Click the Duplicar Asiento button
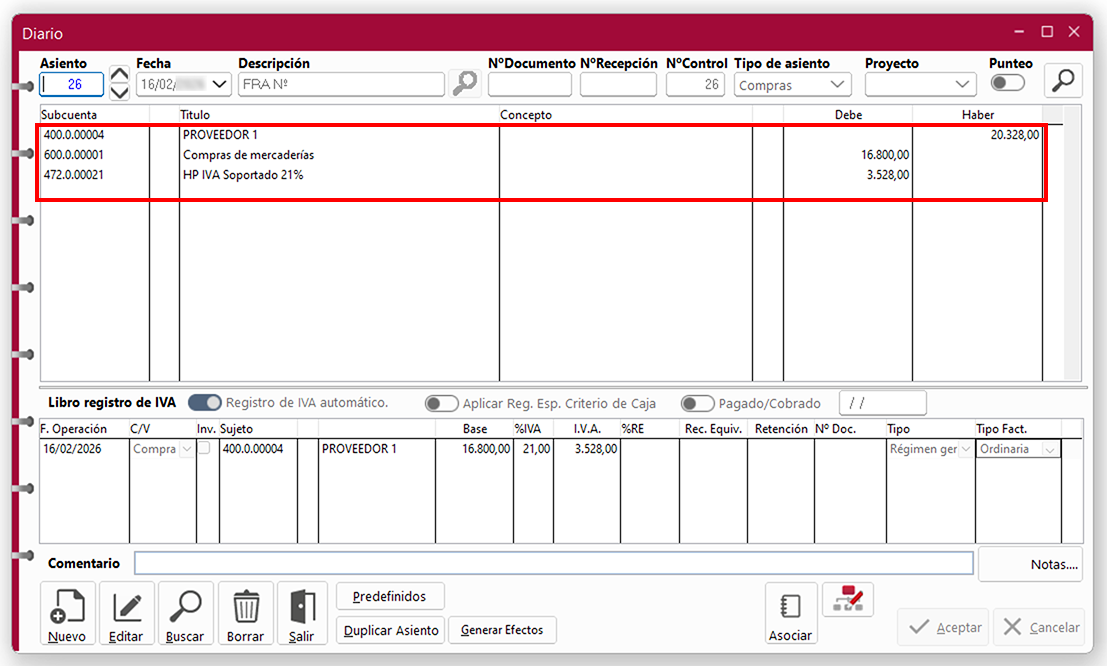 point(391,630)
